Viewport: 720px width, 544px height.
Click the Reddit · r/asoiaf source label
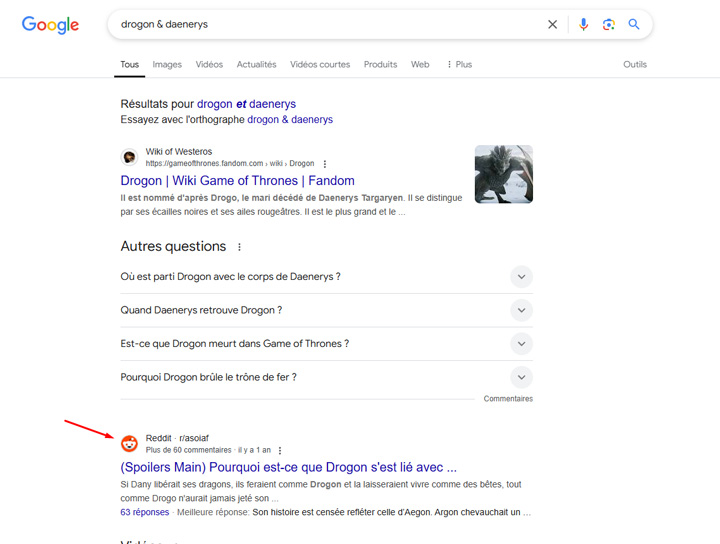point(177,438)
